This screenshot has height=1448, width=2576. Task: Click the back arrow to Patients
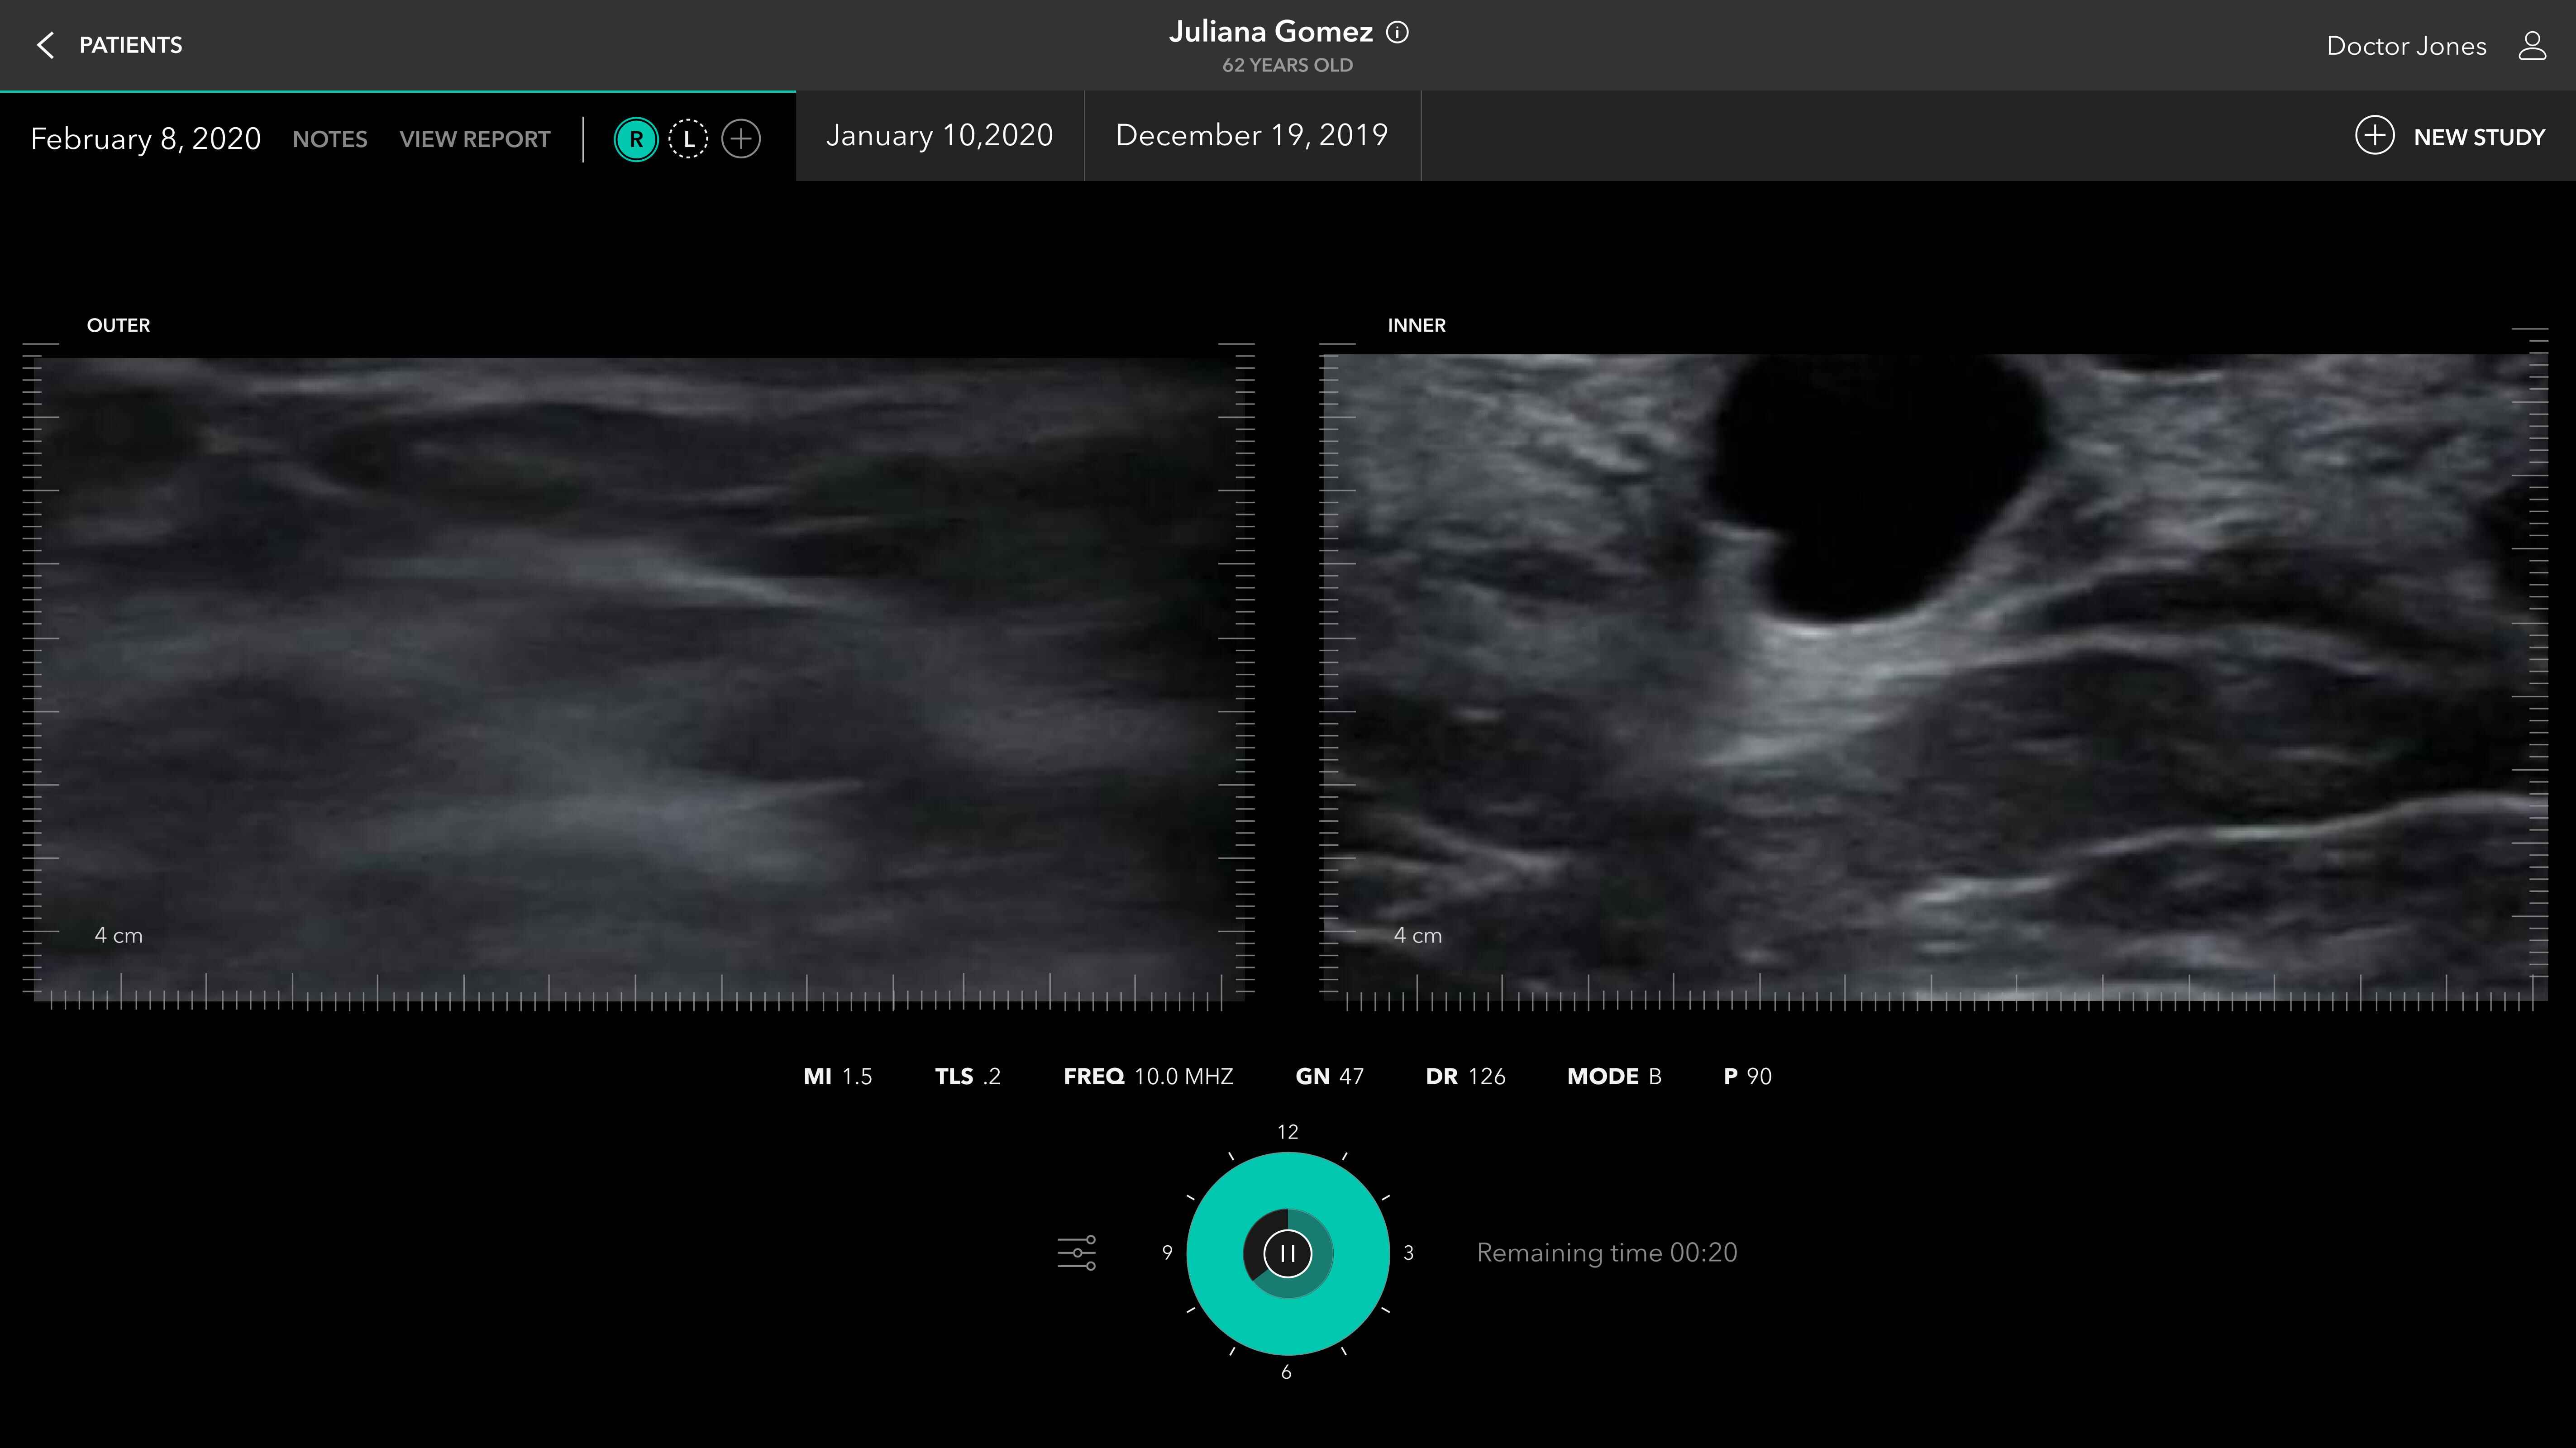click(x=45, y=45)
